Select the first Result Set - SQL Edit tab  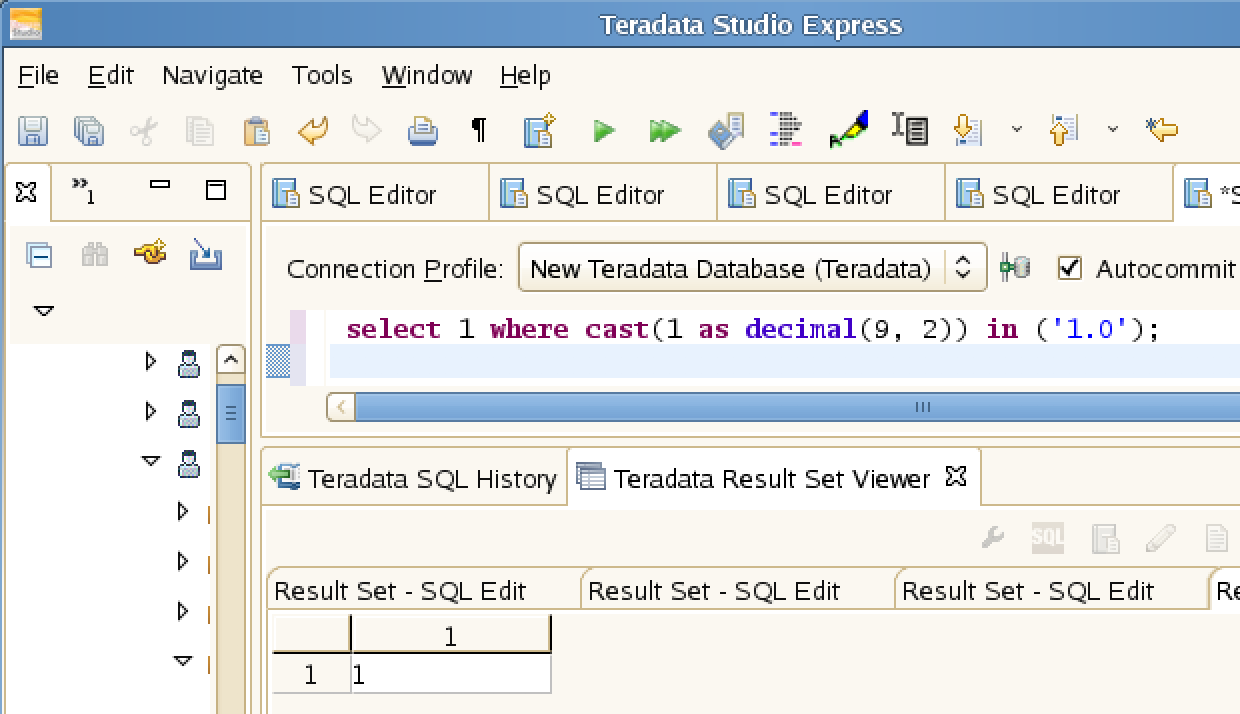pos(425,590)
